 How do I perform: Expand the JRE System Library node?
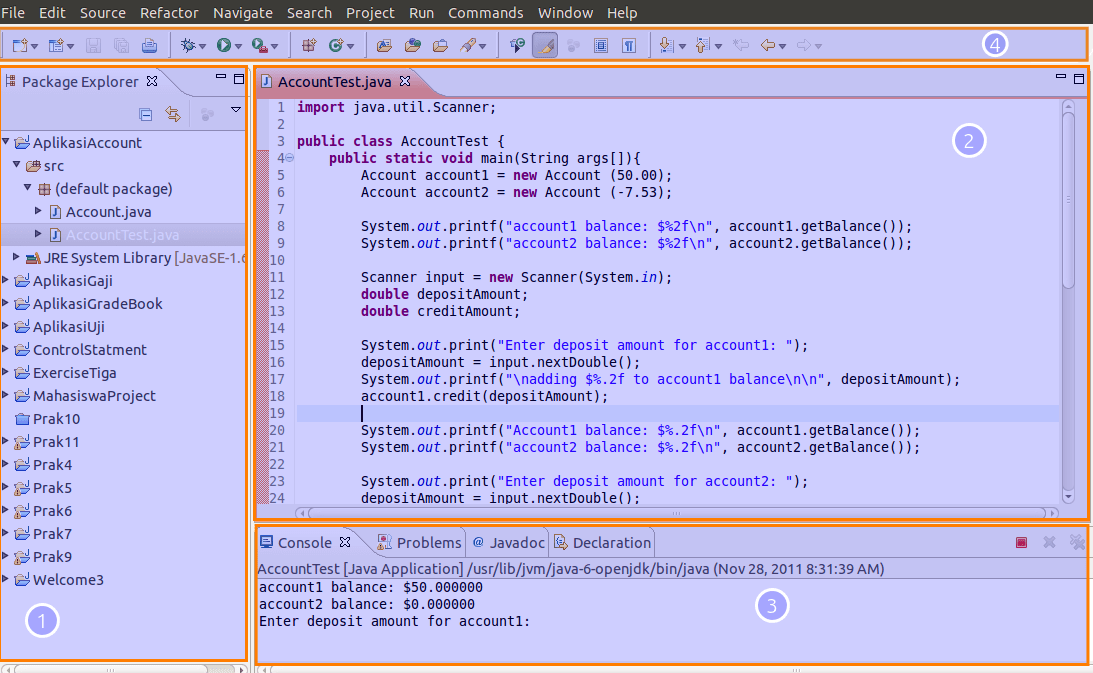pos(16,257)
